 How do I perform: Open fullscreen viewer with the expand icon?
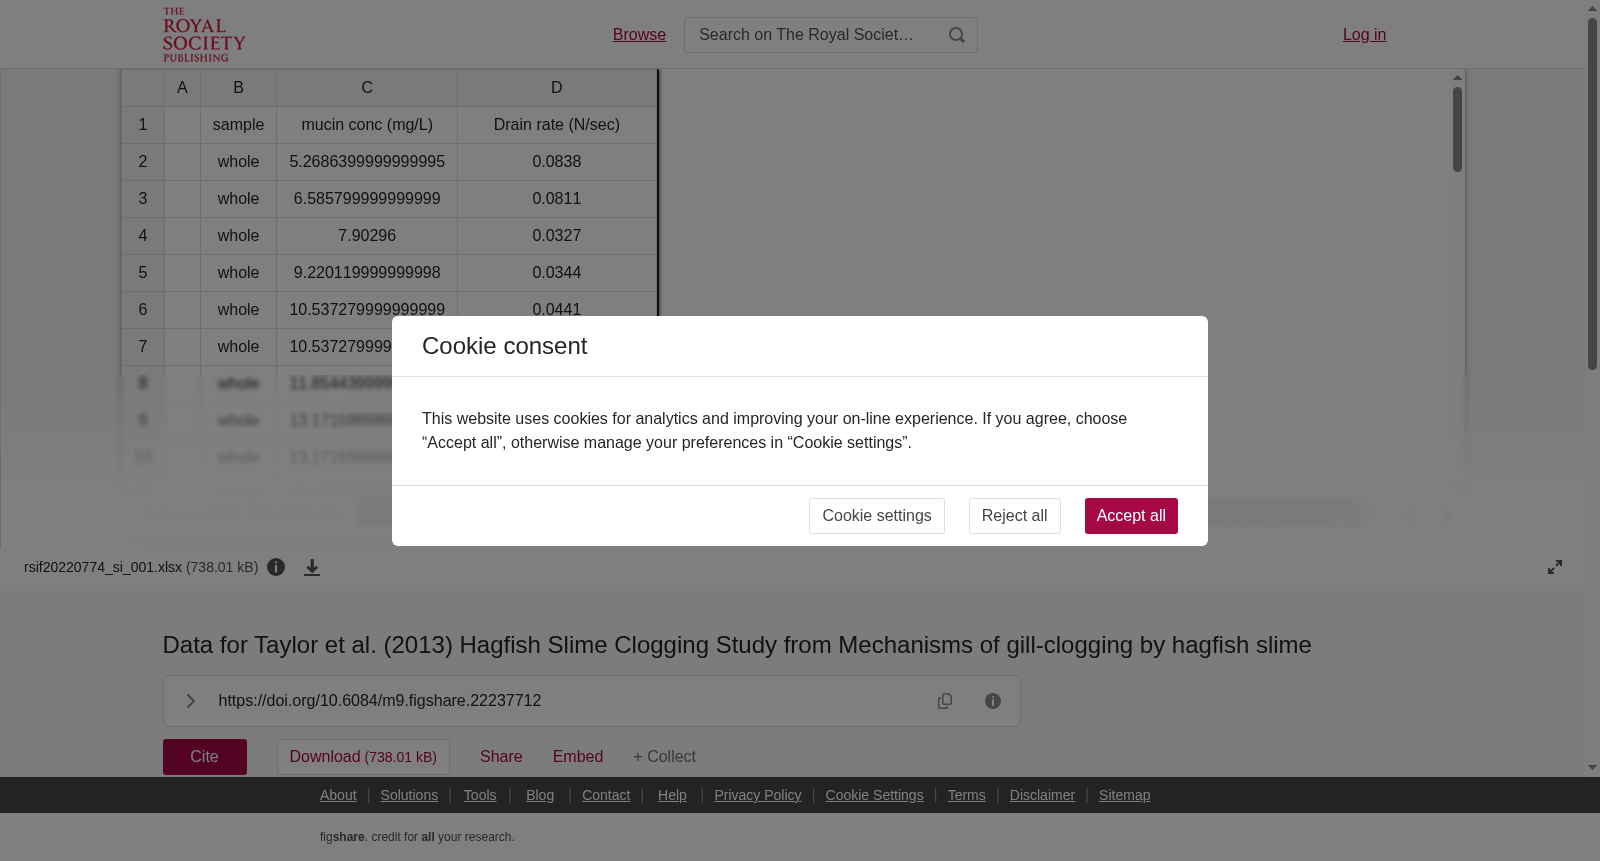[x=1555, y=567]
